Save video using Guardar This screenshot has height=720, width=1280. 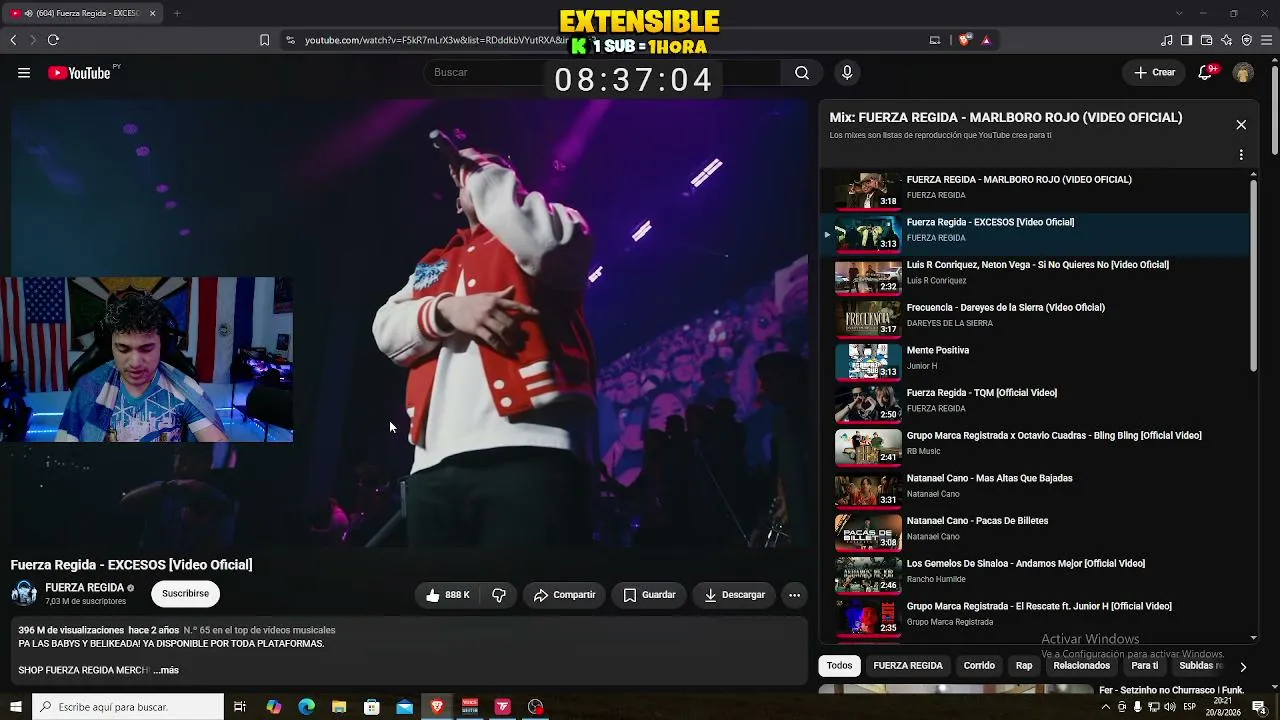pyautogui.click(x=649, y=595)
